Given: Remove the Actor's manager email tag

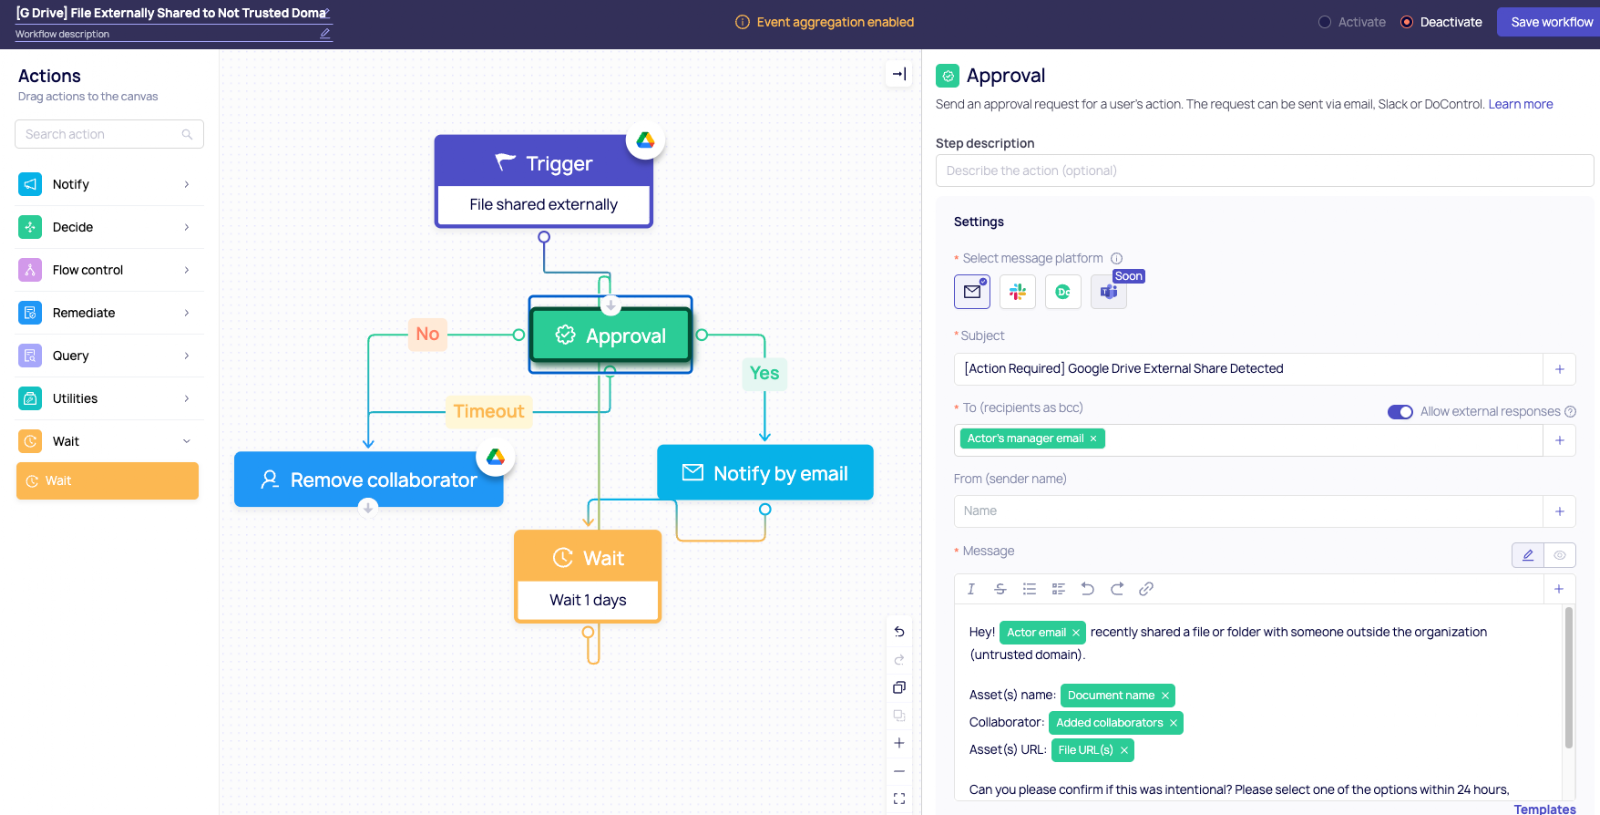Looking at the screenshot, I should tap(1093, 438).
